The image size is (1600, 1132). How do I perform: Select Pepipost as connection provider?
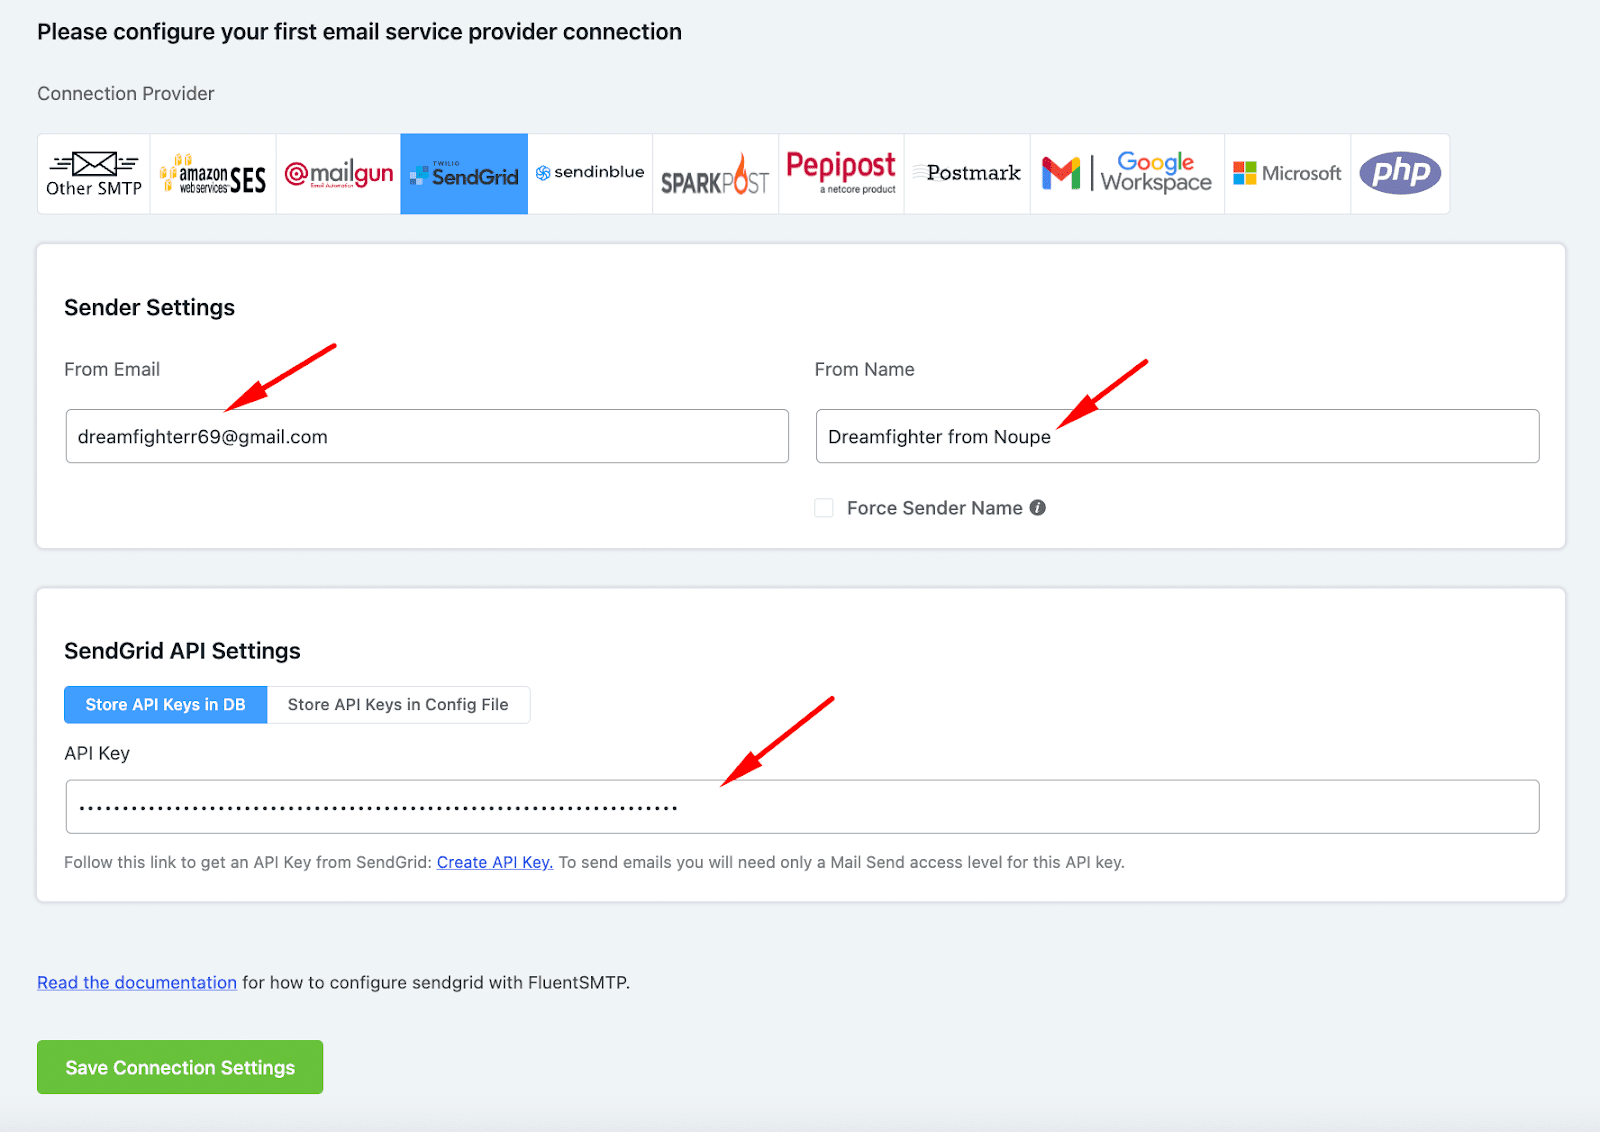[841, 174]
